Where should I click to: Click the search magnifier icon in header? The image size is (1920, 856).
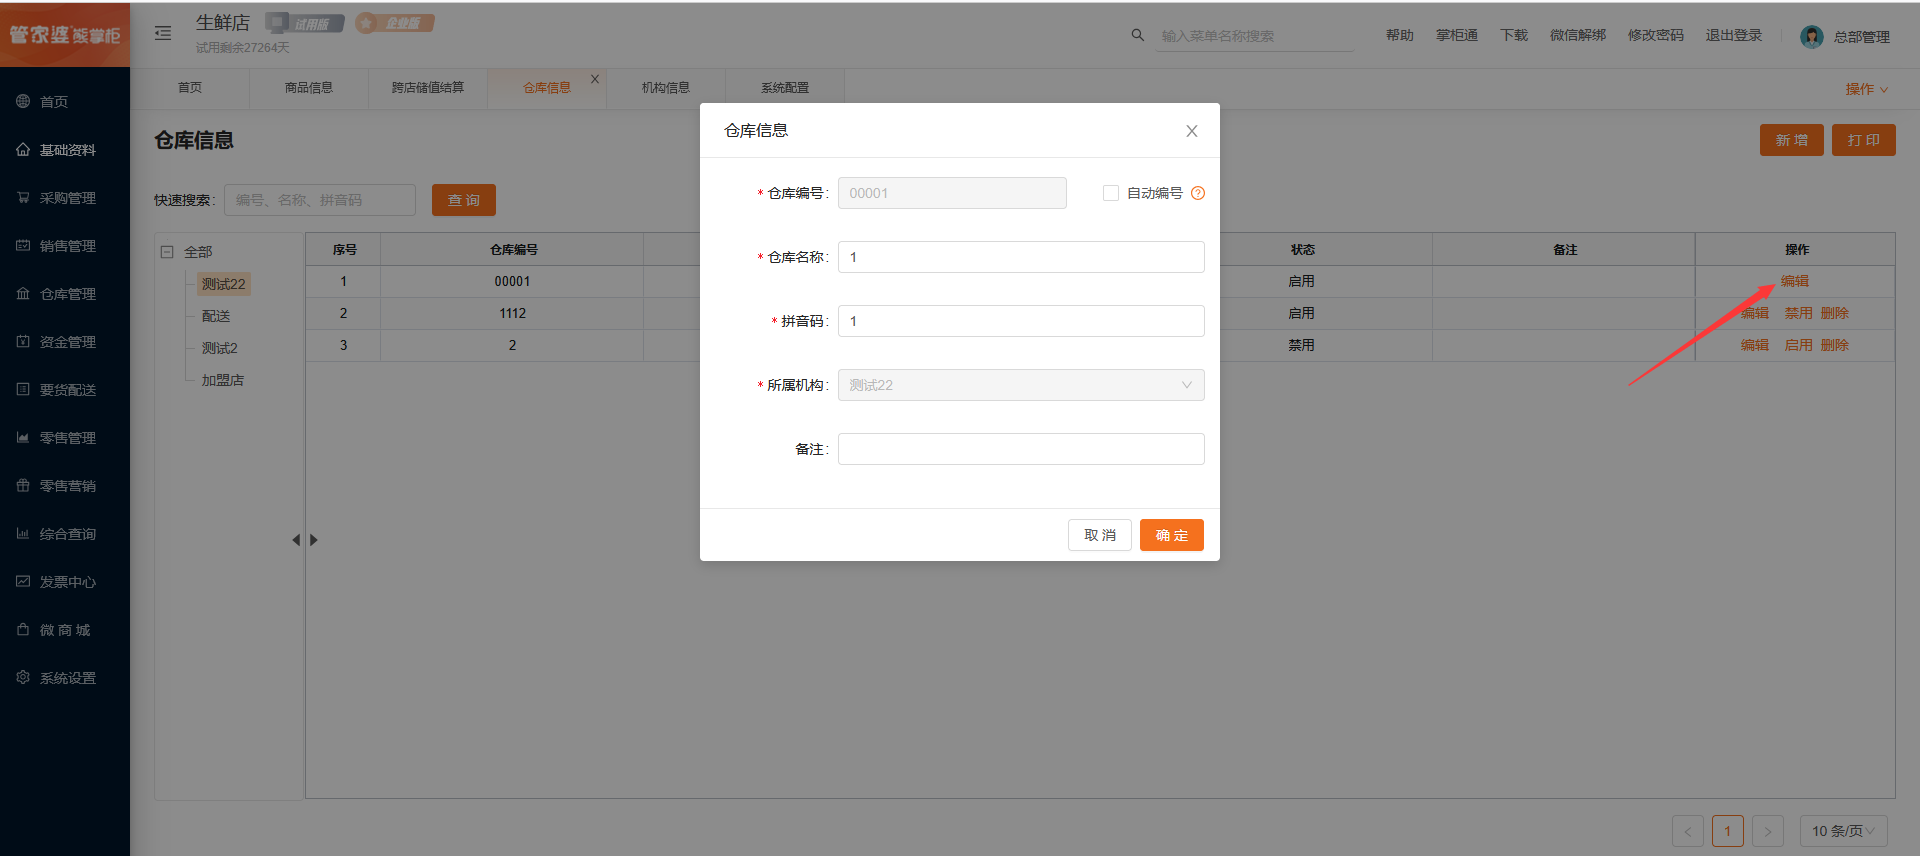coord(1137,35)
